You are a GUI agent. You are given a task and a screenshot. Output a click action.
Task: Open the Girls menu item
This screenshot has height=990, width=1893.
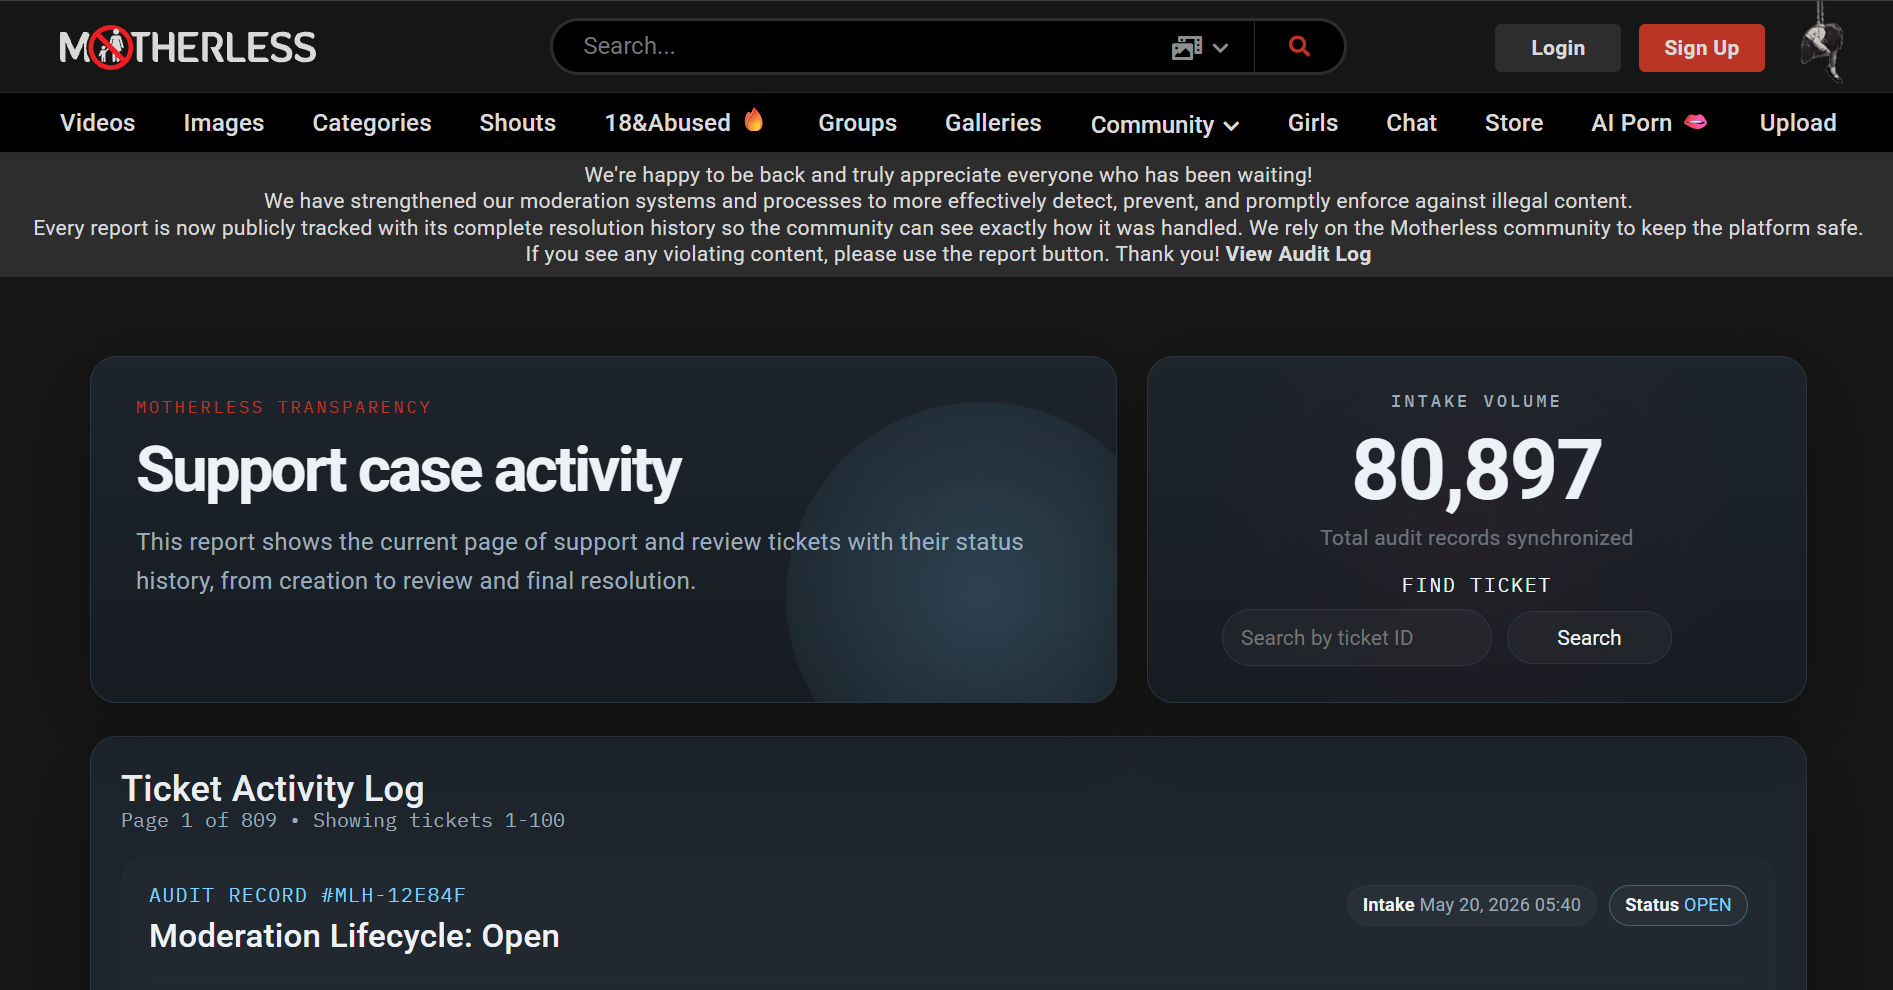click(x=1312, y=123)
